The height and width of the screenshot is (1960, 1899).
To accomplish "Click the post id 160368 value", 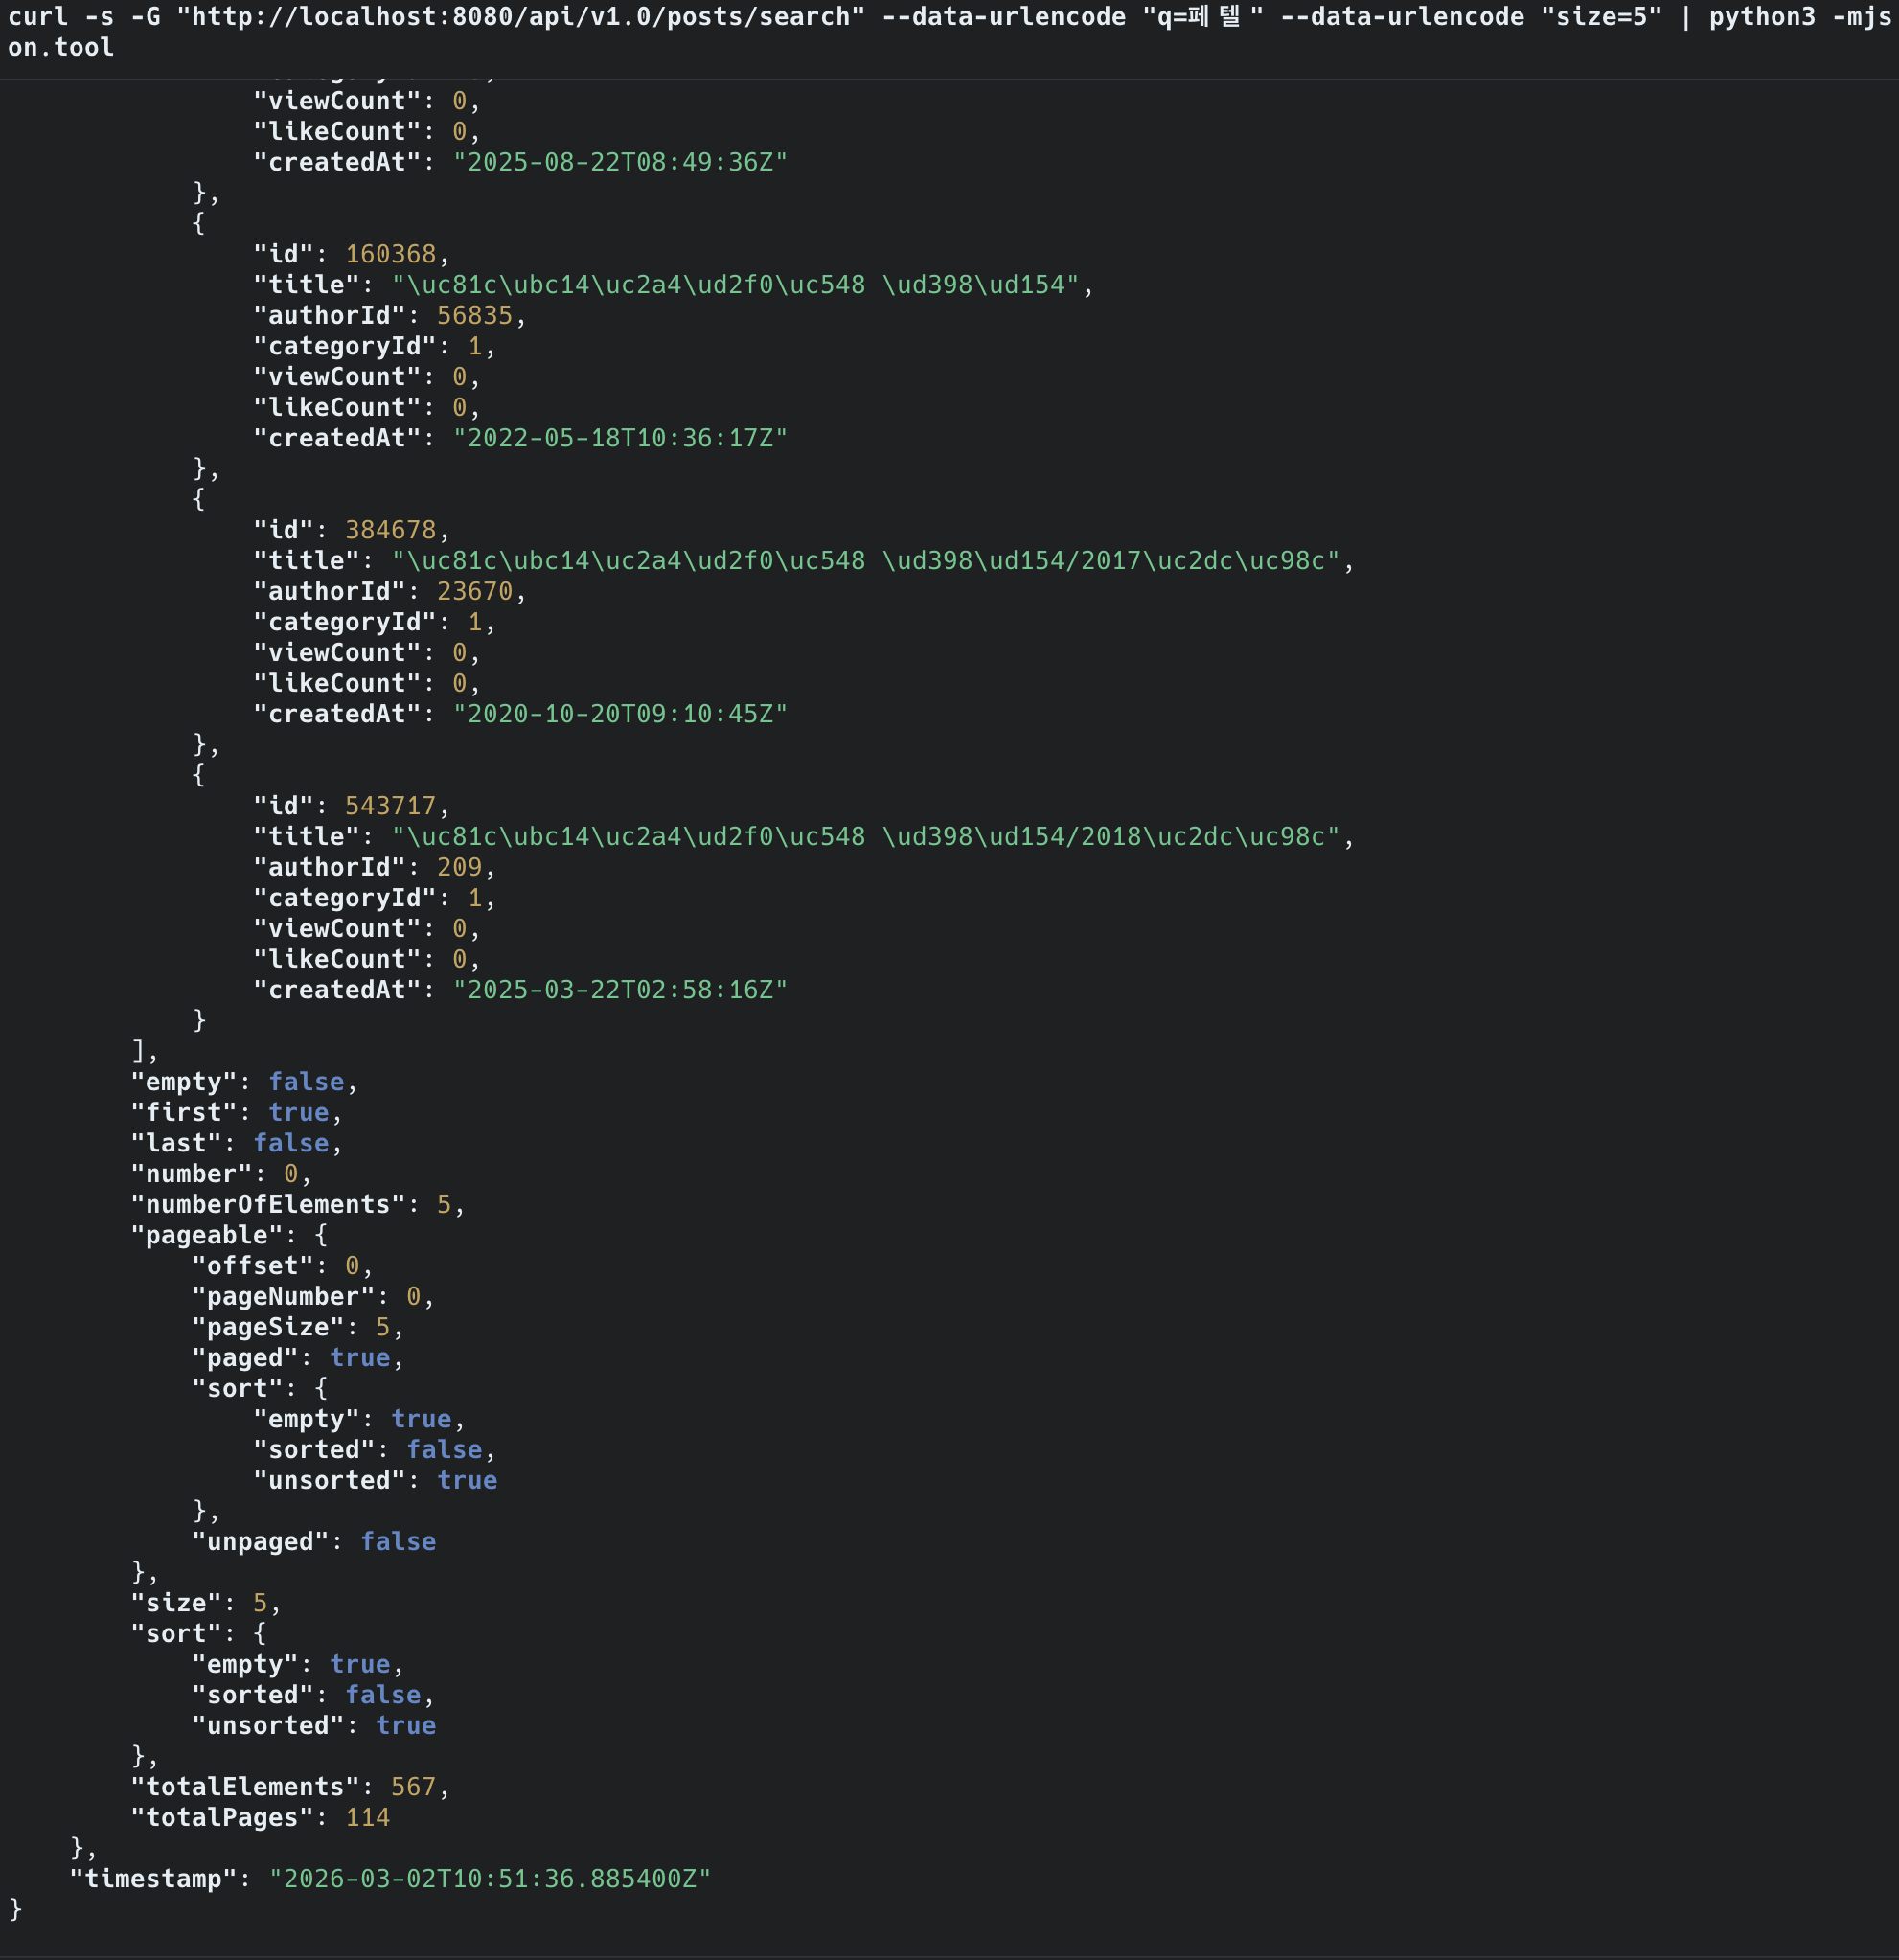I will (x=390, y=254).
